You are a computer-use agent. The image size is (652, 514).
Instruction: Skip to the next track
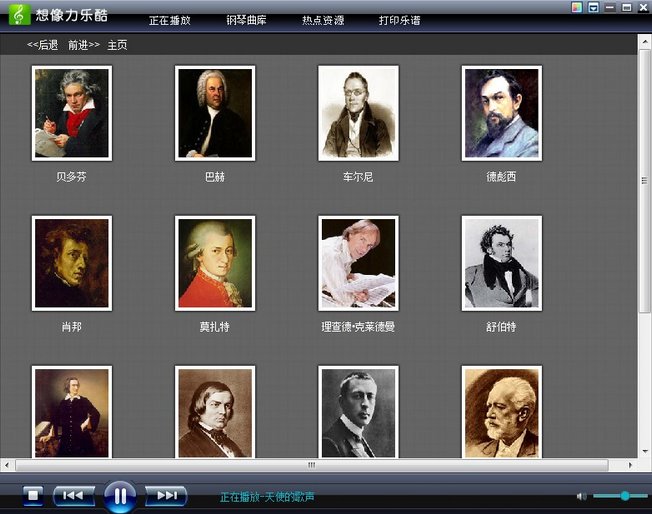(x=166, y=495)
